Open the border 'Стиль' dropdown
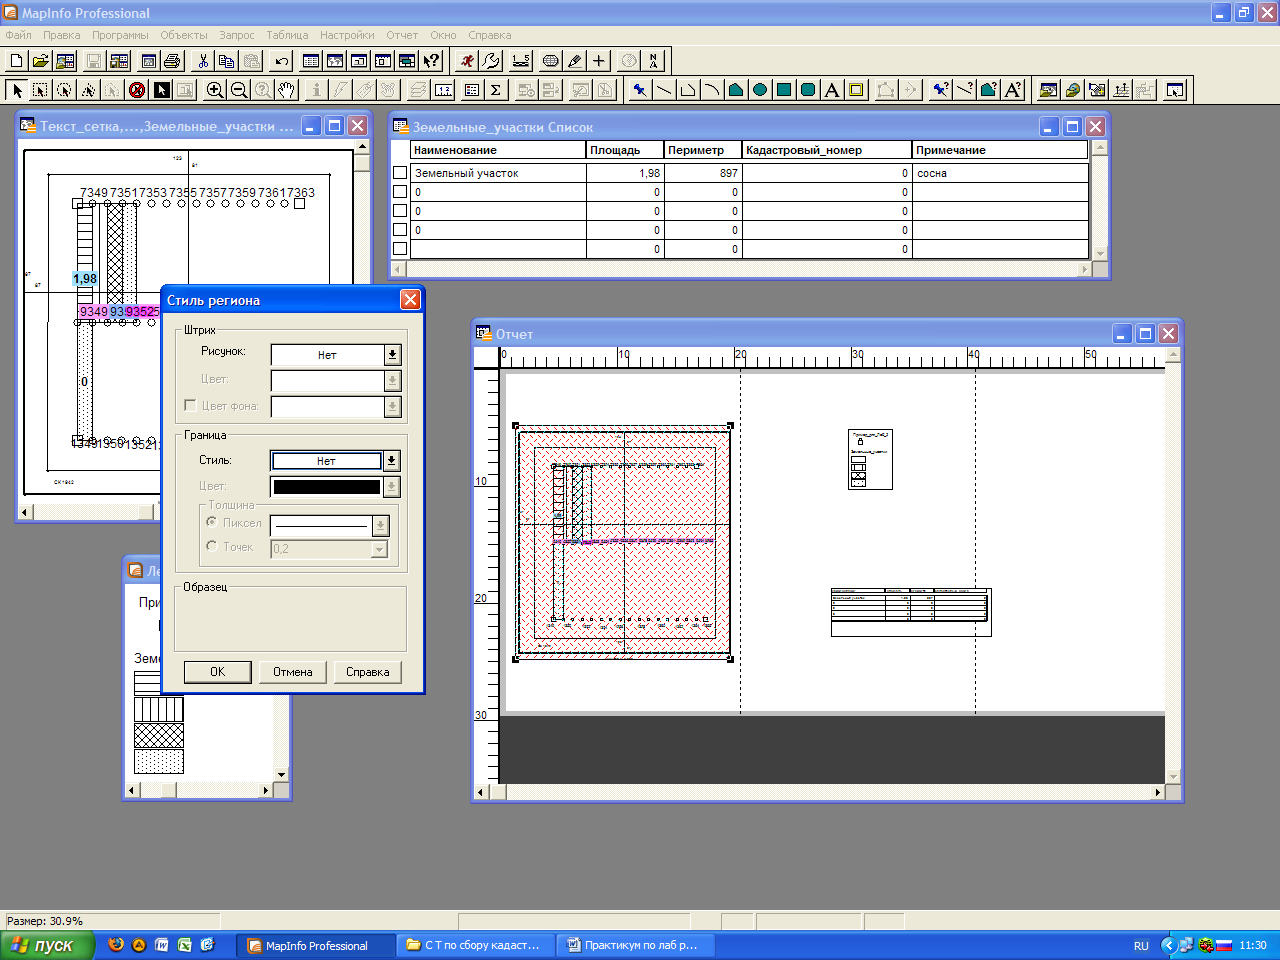The height and width of the screenshot is (960, 1280). pyautogui.click(x=392, y=461)
